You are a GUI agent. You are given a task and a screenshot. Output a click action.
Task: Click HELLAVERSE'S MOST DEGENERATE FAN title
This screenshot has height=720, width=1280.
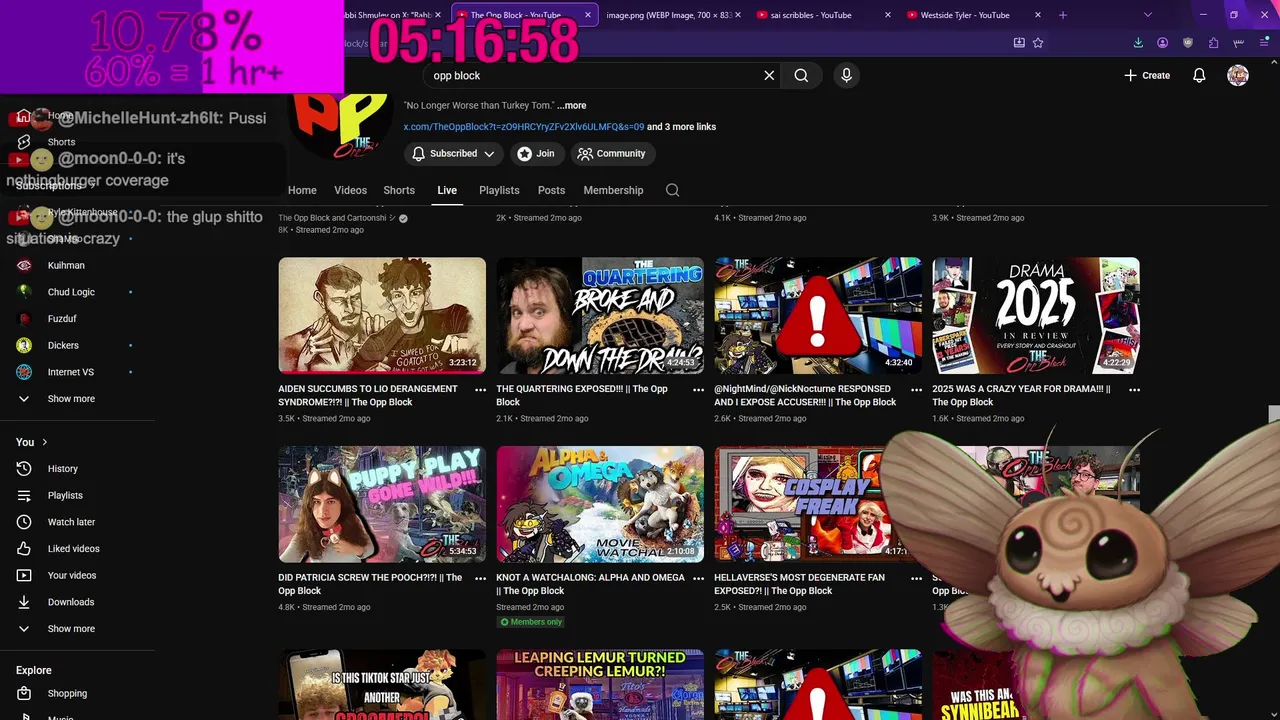799,584
